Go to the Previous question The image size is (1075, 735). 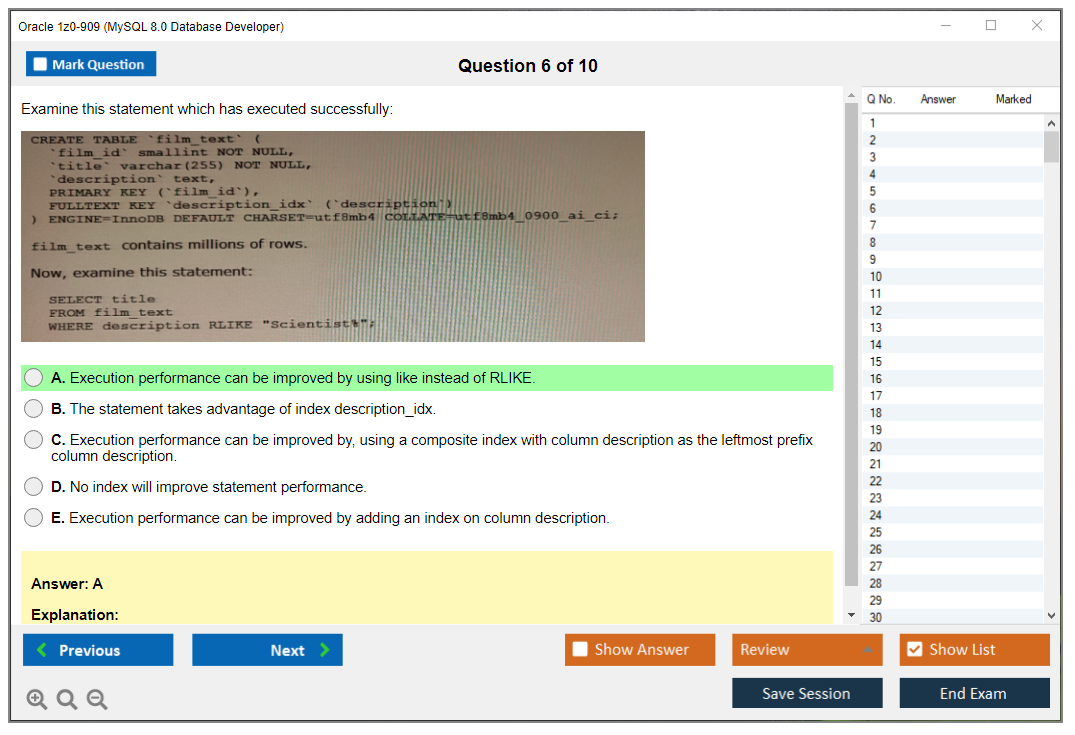[98, 650]
